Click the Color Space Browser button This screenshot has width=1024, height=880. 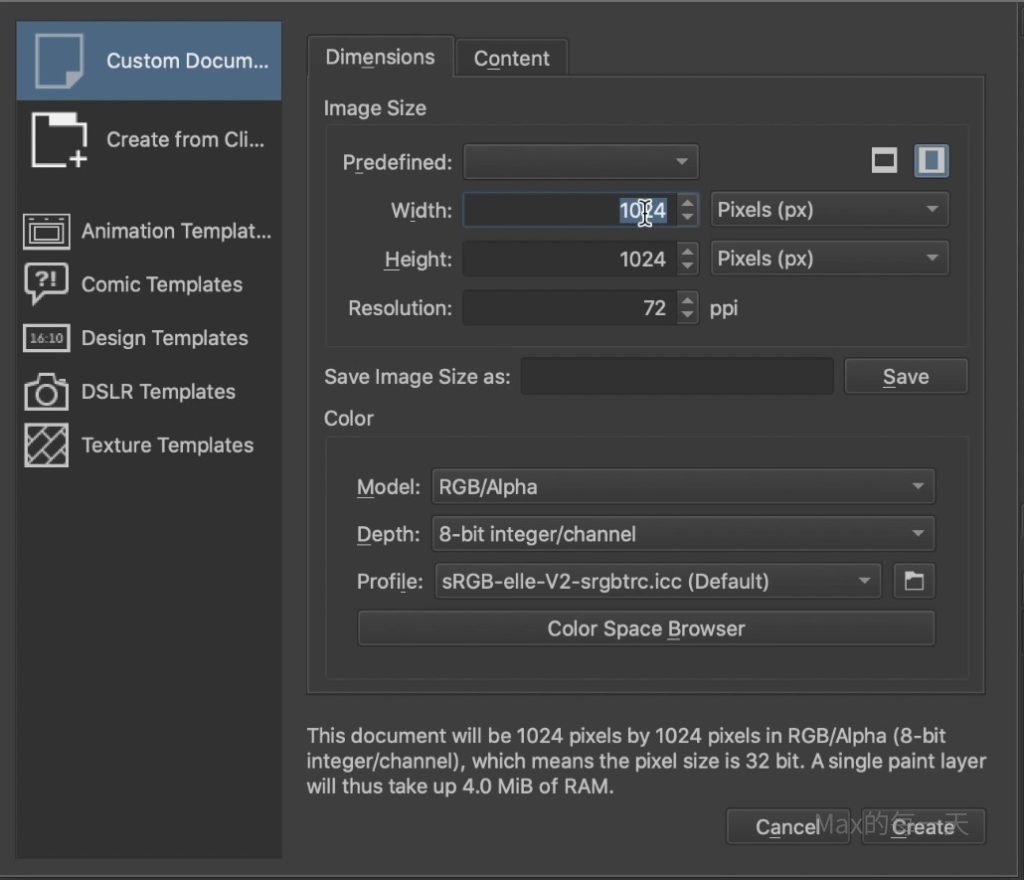click(646, 629)
